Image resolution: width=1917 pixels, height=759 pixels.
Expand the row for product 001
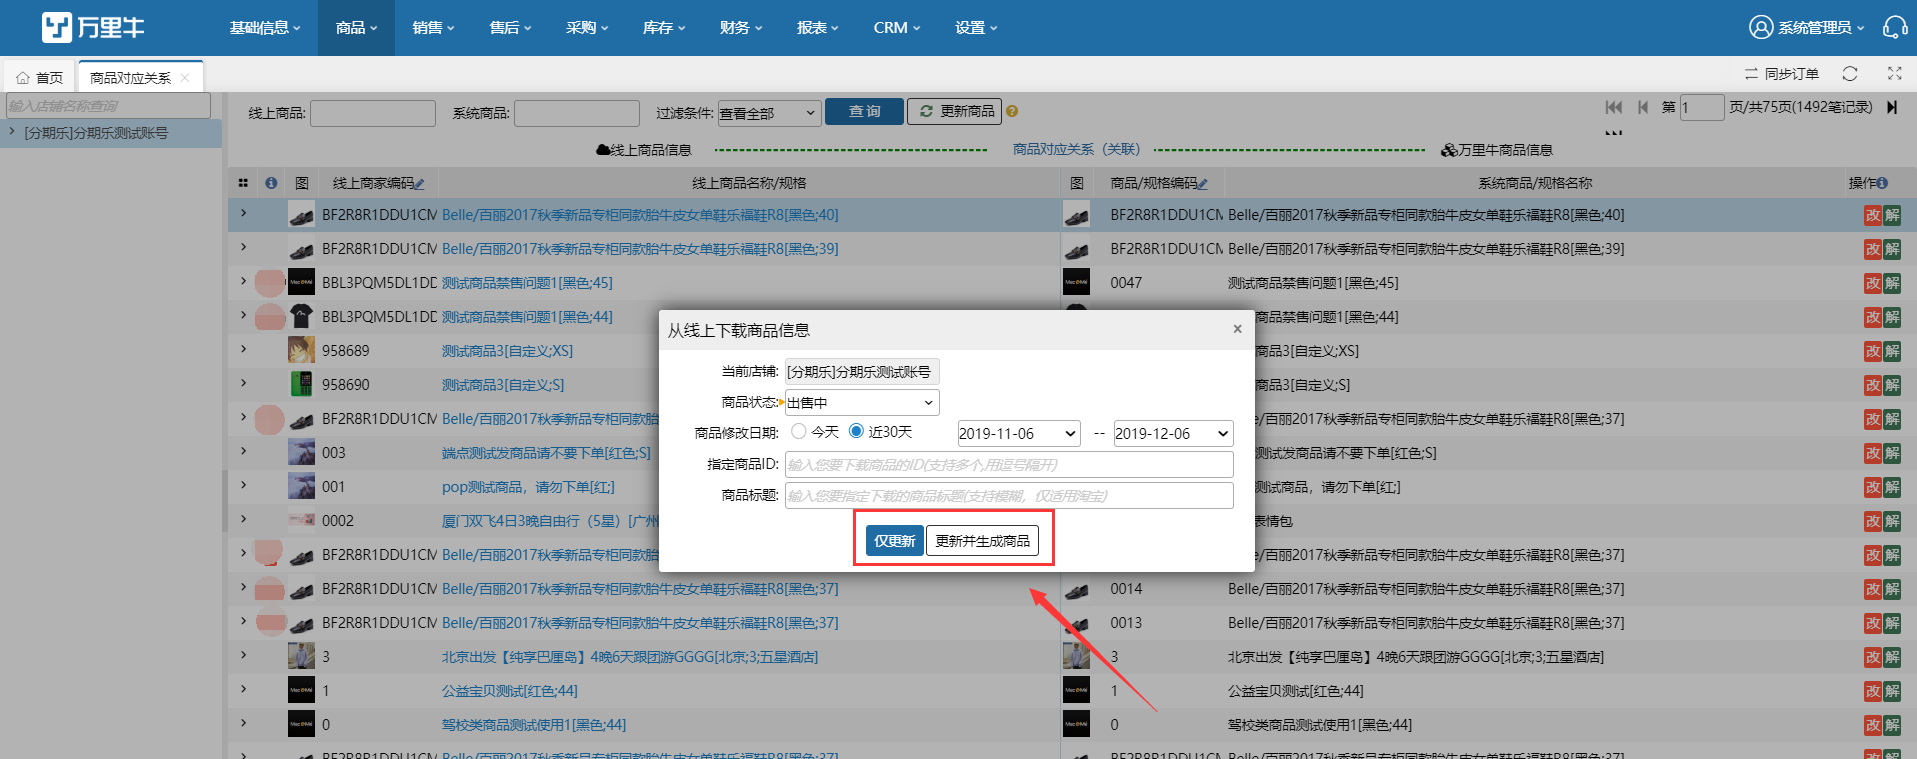pos(243,485)
